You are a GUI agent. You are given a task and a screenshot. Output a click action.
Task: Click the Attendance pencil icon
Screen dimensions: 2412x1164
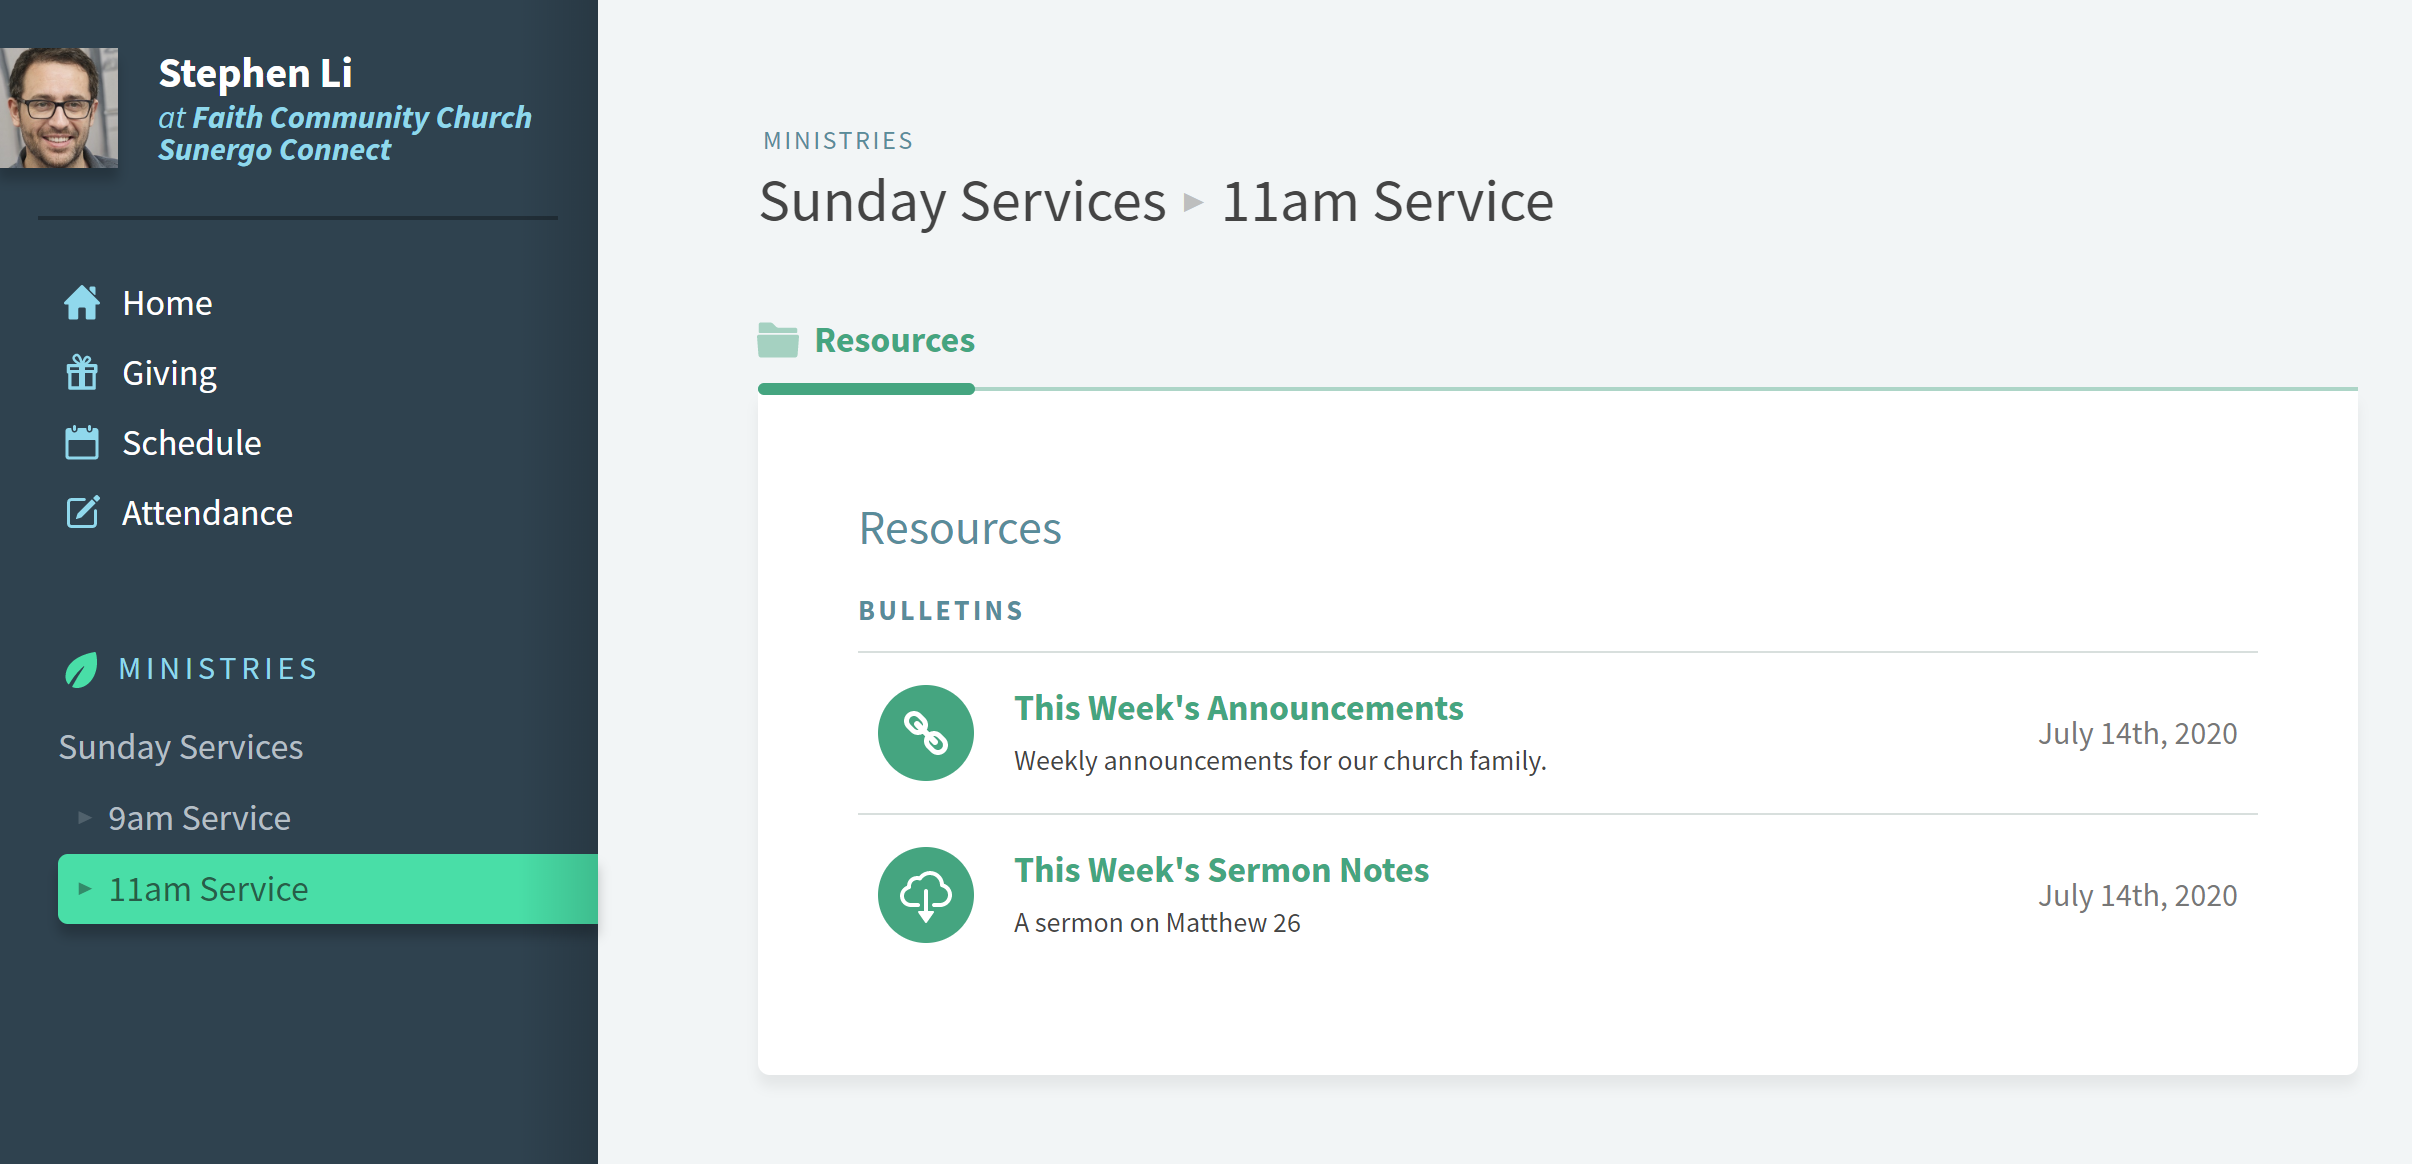84,512
